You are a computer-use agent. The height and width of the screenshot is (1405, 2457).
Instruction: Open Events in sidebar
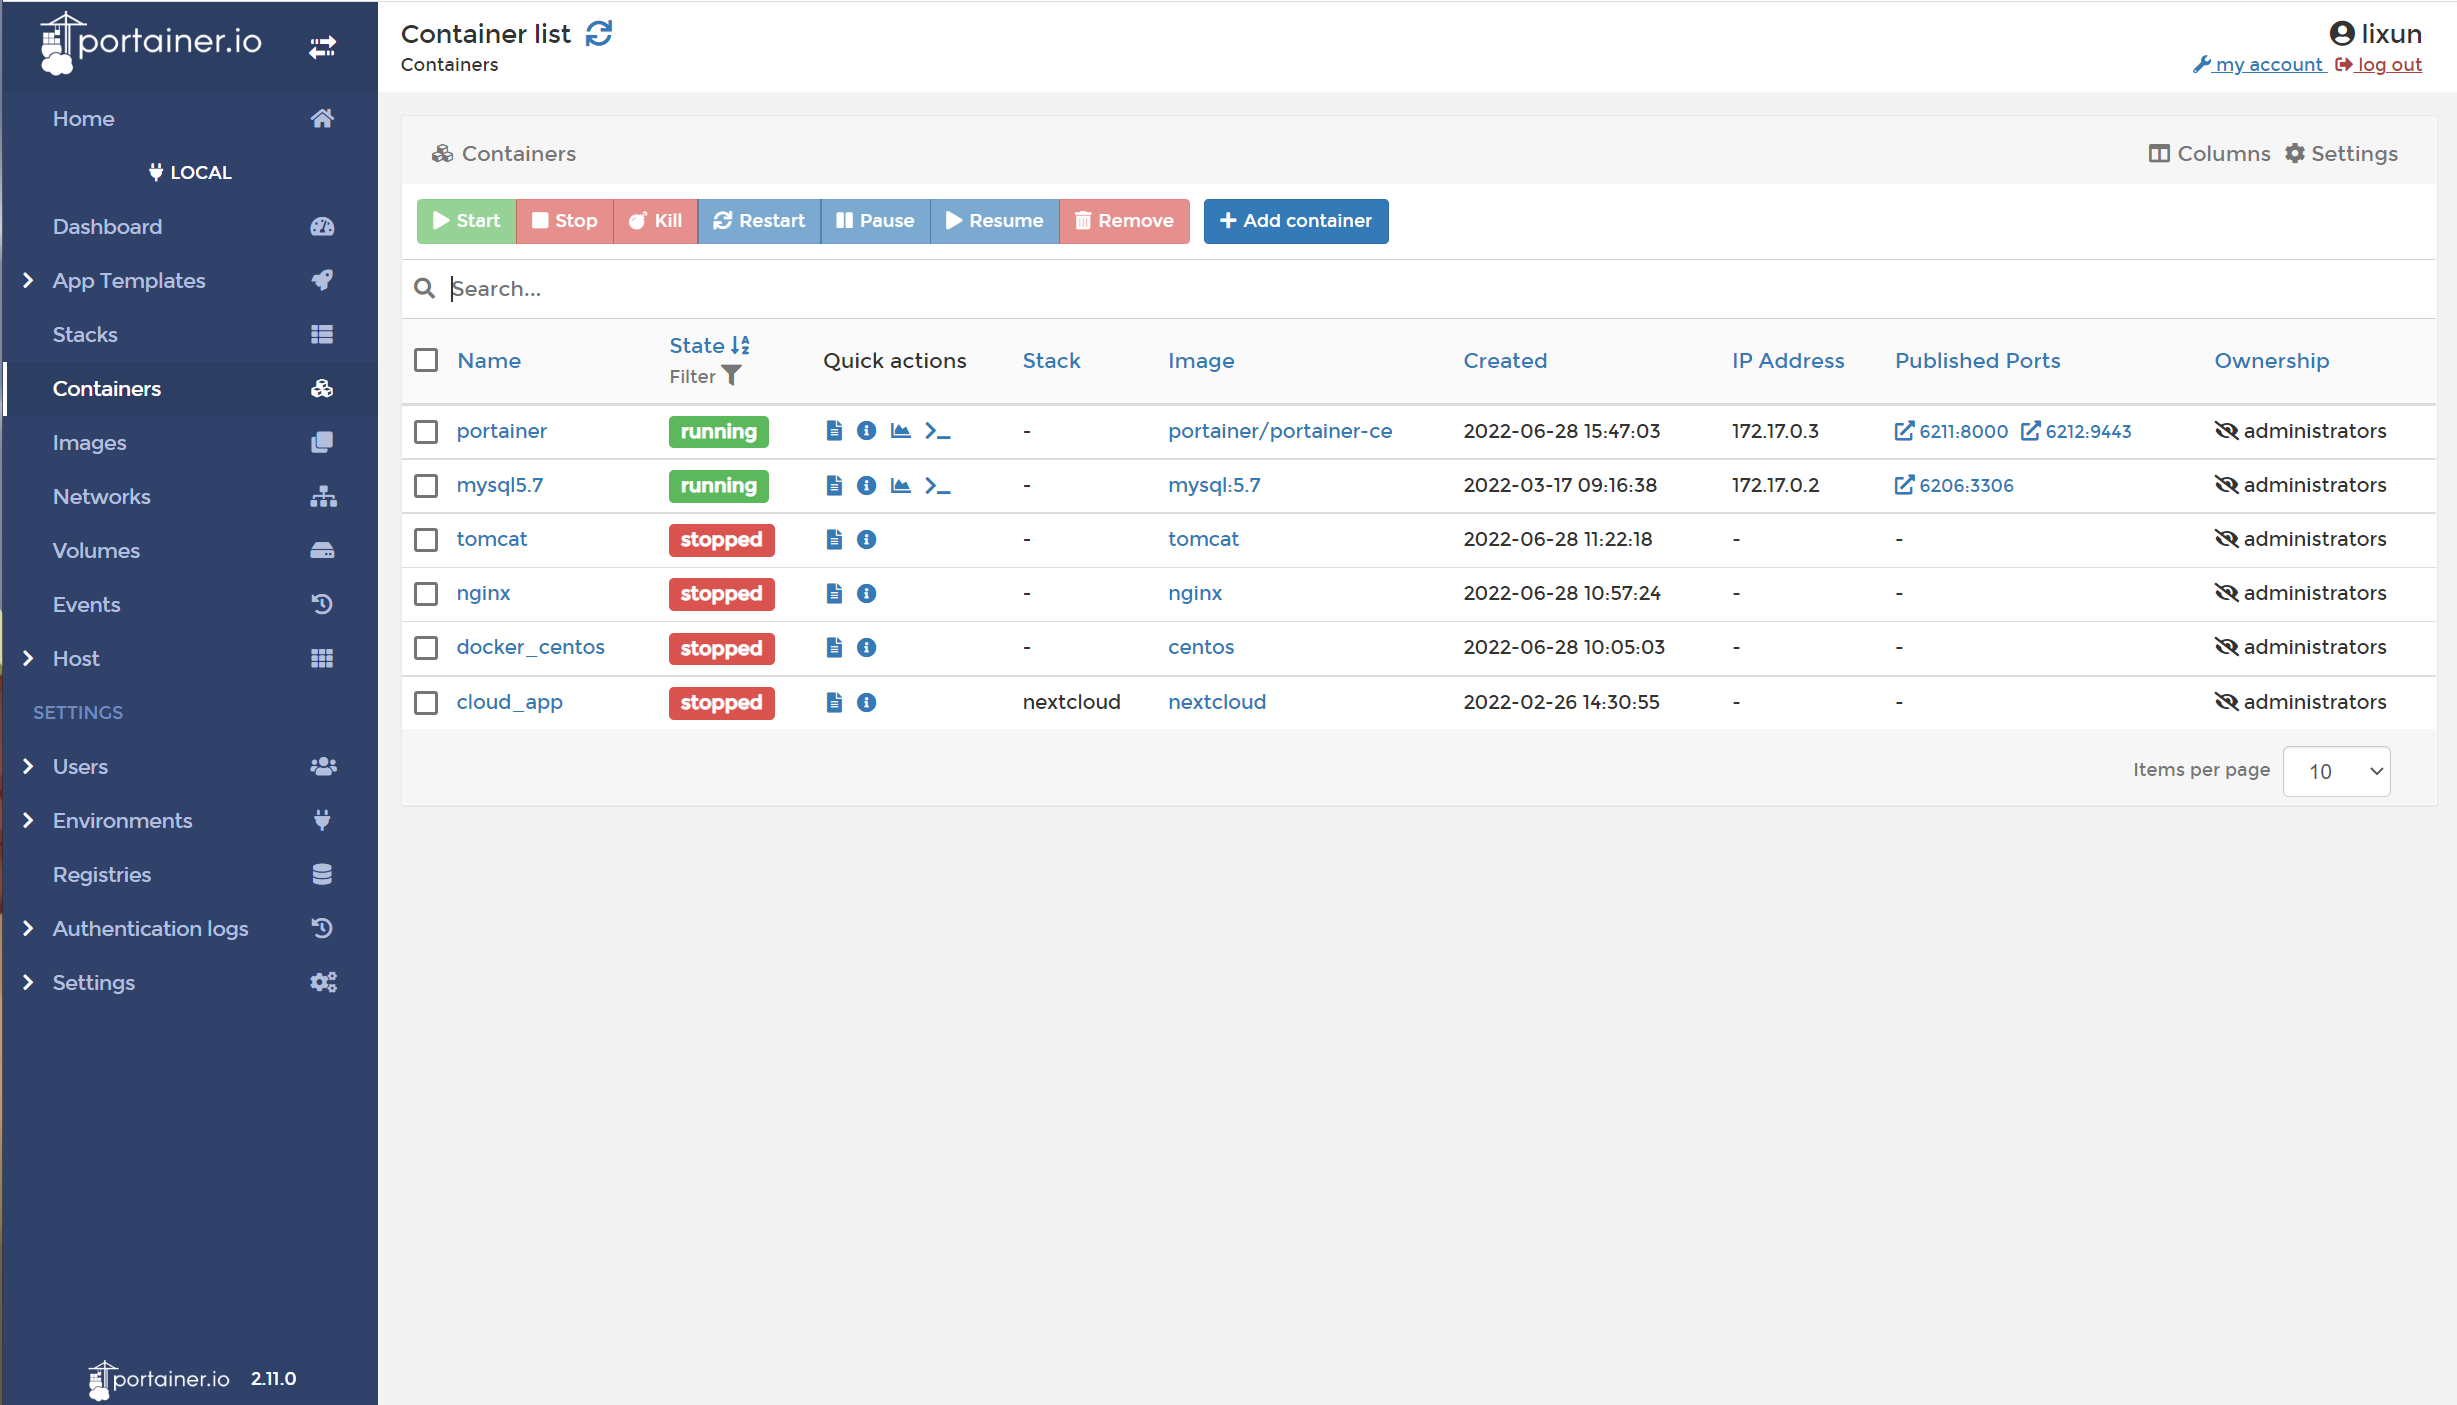tap(190, 604)
